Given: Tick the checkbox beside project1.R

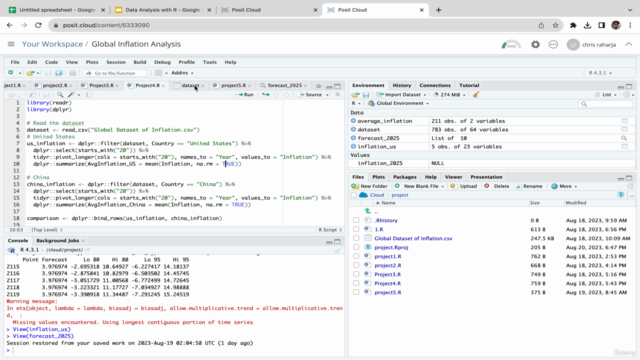Looking at the screenshot, I should pyautogui.click(x=356, y=256).
